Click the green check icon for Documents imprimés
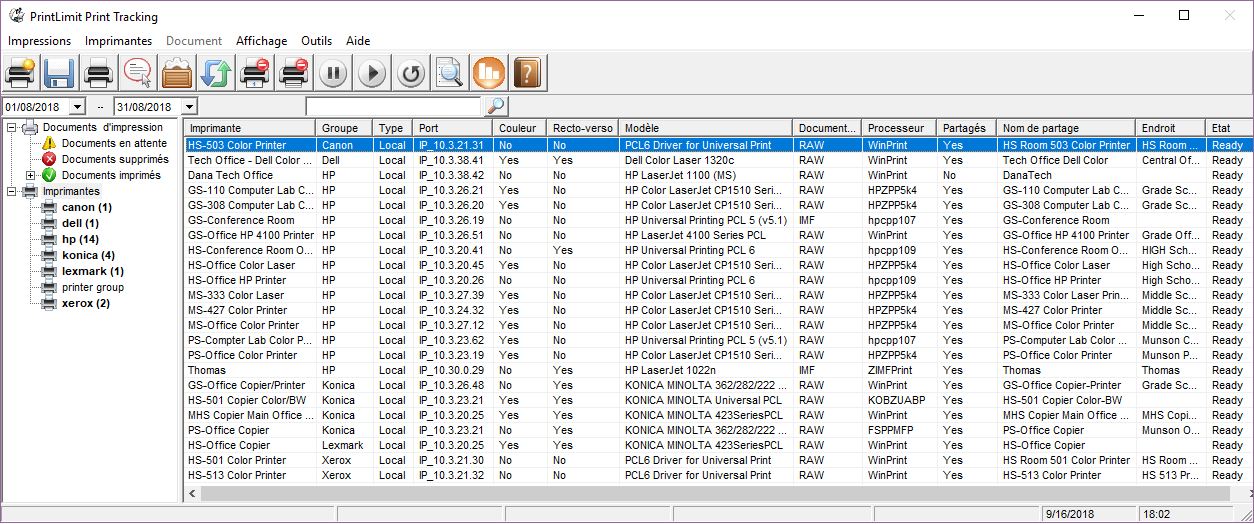 pos(49,175)
